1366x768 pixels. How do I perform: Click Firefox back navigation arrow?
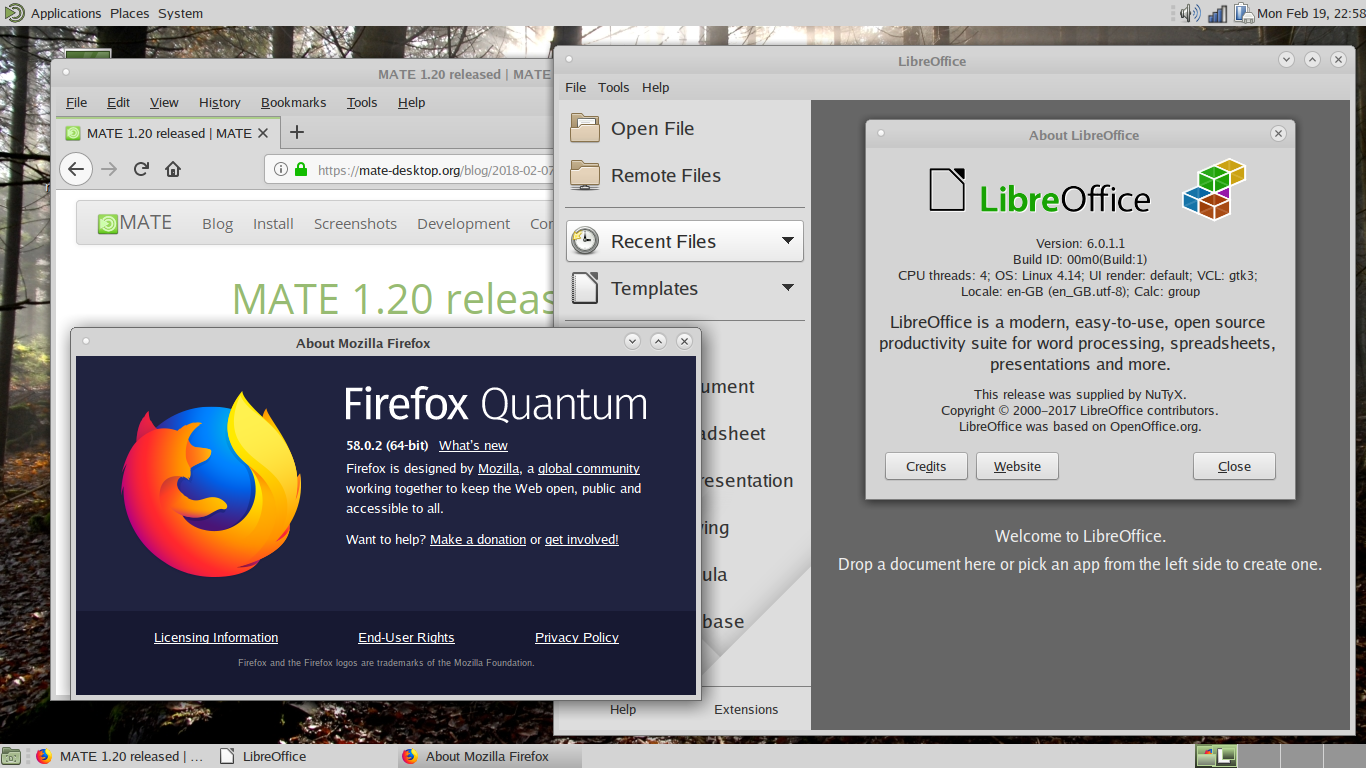[76, 169]
